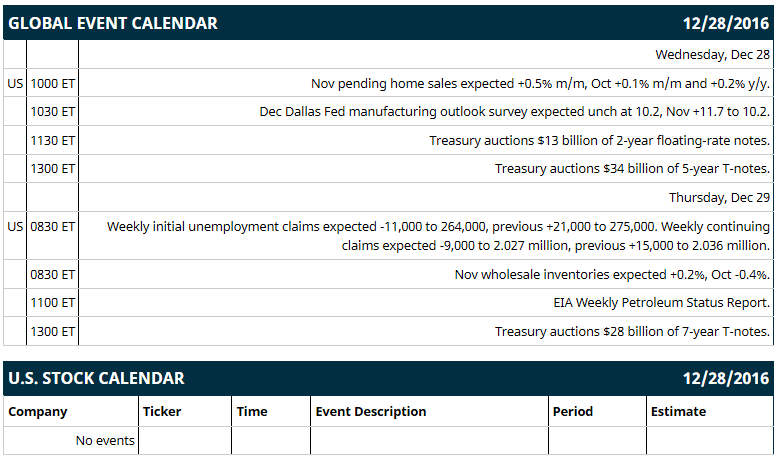
Task: Click the Period column header
Action: [573, 411]
